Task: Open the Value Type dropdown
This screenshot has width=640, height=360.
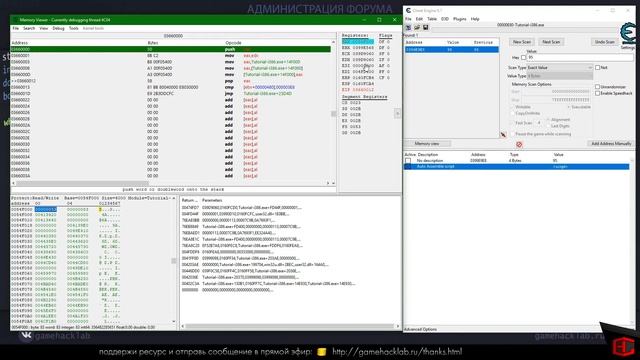Action: coord(560,76)
